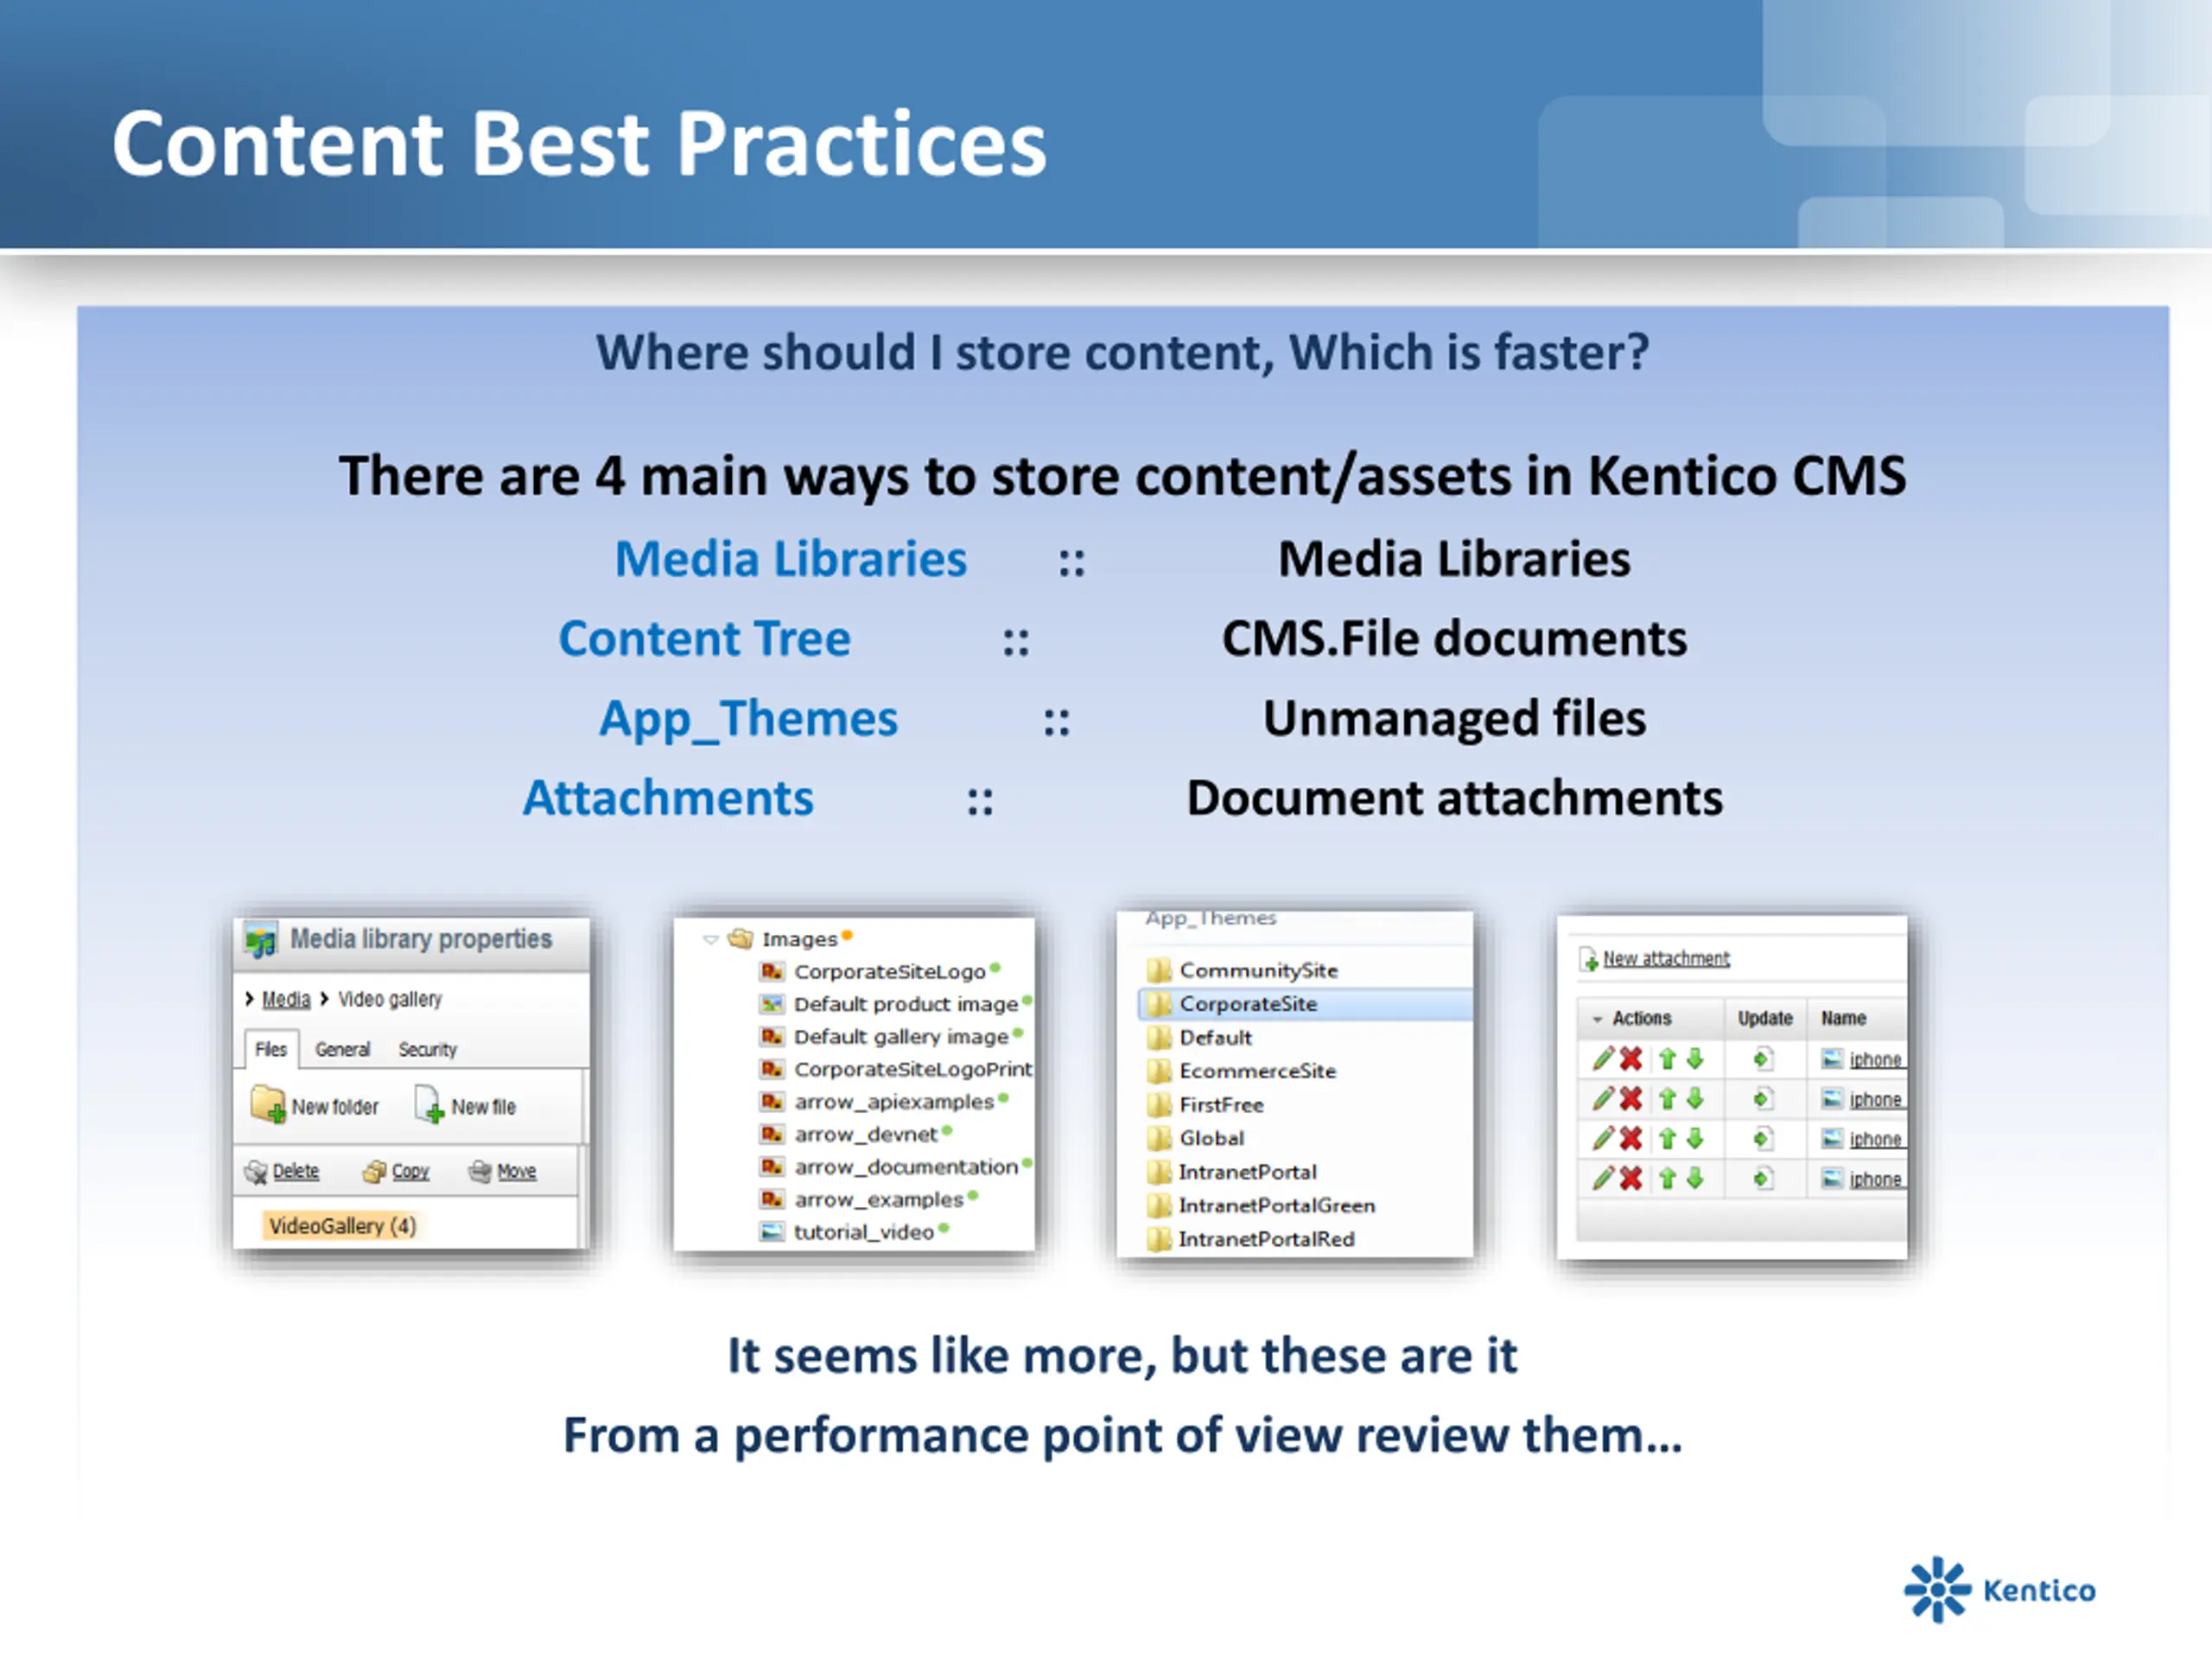
Task: Select the IntranetPortal theme folder
Action: pyautogui.click(x=1247, y=1172)
